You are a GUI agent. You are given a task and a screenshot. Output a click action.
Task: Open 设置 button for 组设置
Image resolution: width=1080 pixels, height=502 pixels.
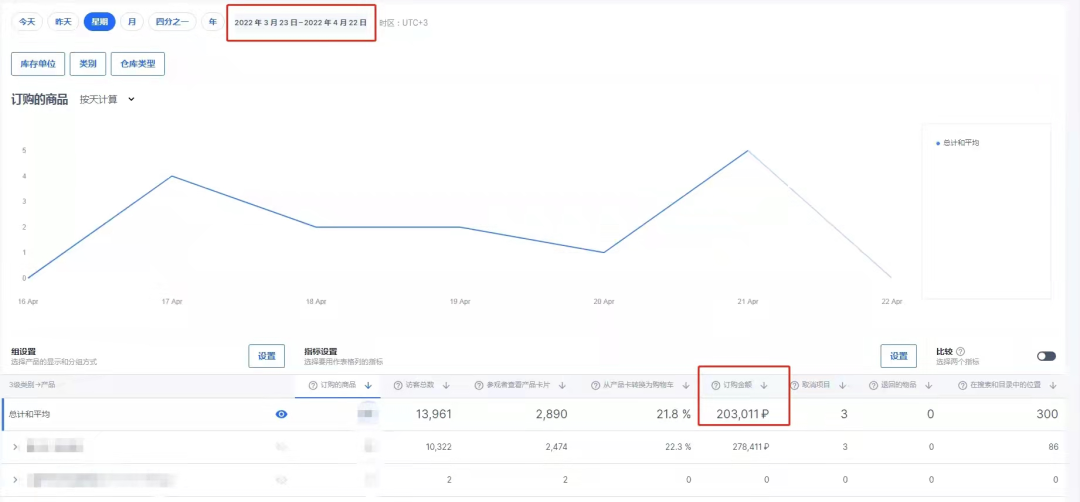click(267, 356)
